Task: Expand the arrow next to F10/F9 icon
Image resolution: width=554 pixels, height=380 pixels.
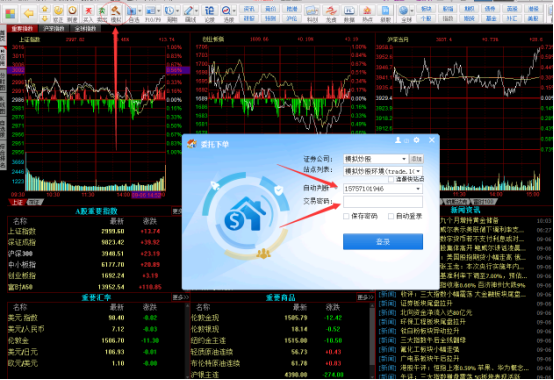Action: pyautogui.click(x=159, y=11)
